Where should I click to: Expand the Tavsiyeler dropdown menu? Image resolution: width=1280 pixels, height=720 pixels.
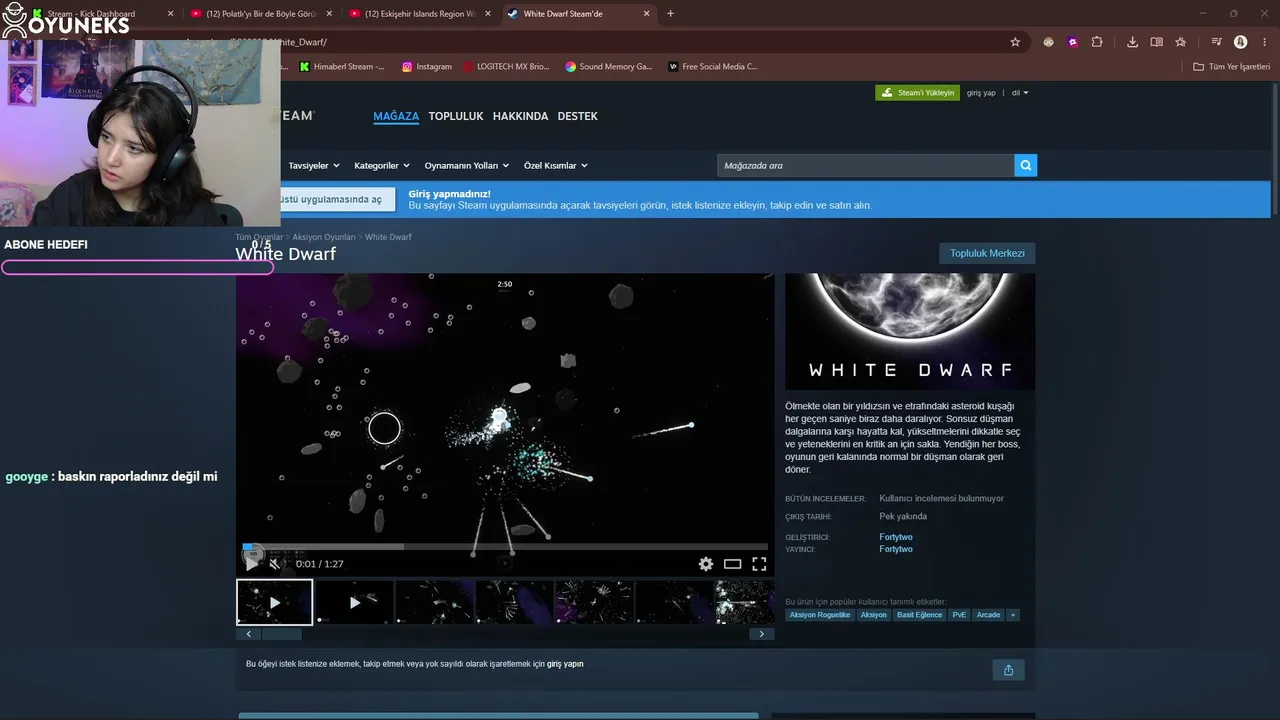(314, 166)
